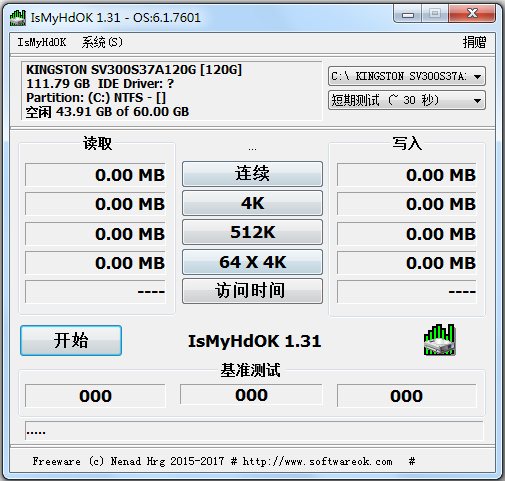
Task: Run the 64 X 4K test
Action: (x=252, y=262)
